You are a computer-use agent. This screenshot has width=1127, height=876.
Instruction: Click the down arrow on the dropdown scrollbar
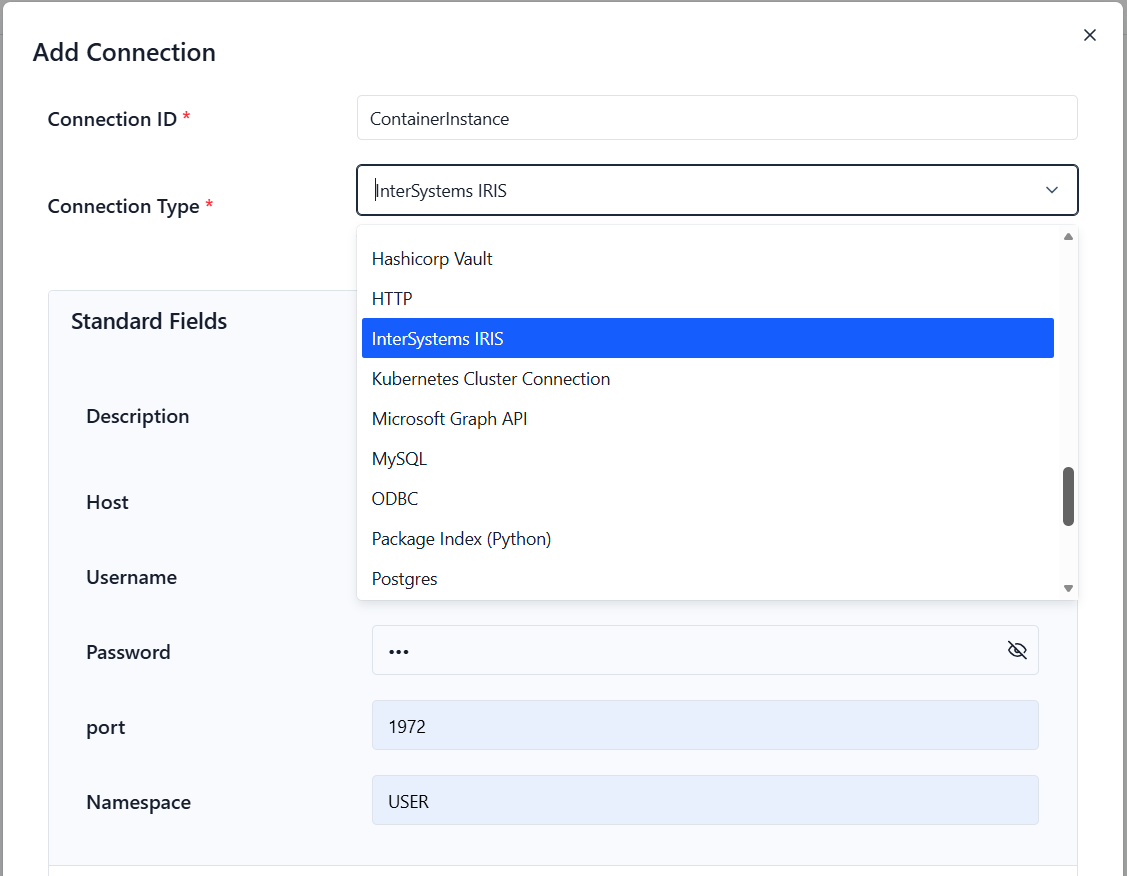[1068, 588]
